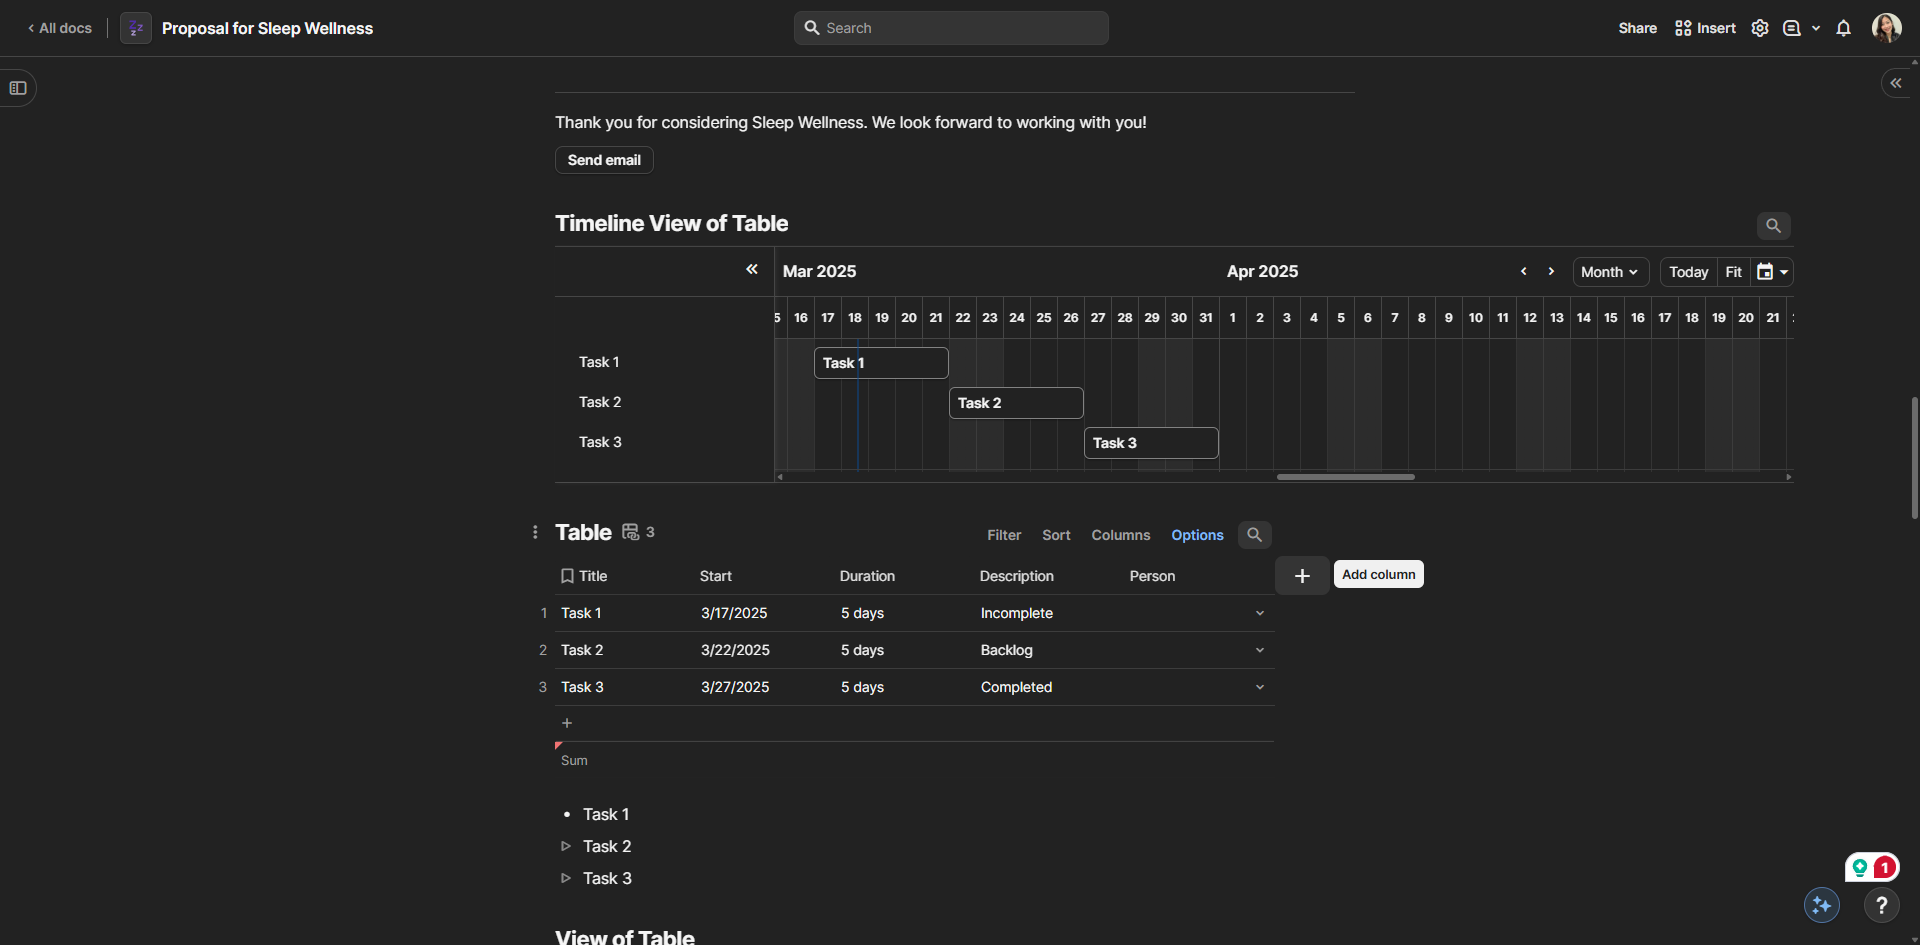Select the Completed description cell
Screen dimensions: 1920x945
point(1016,687)
